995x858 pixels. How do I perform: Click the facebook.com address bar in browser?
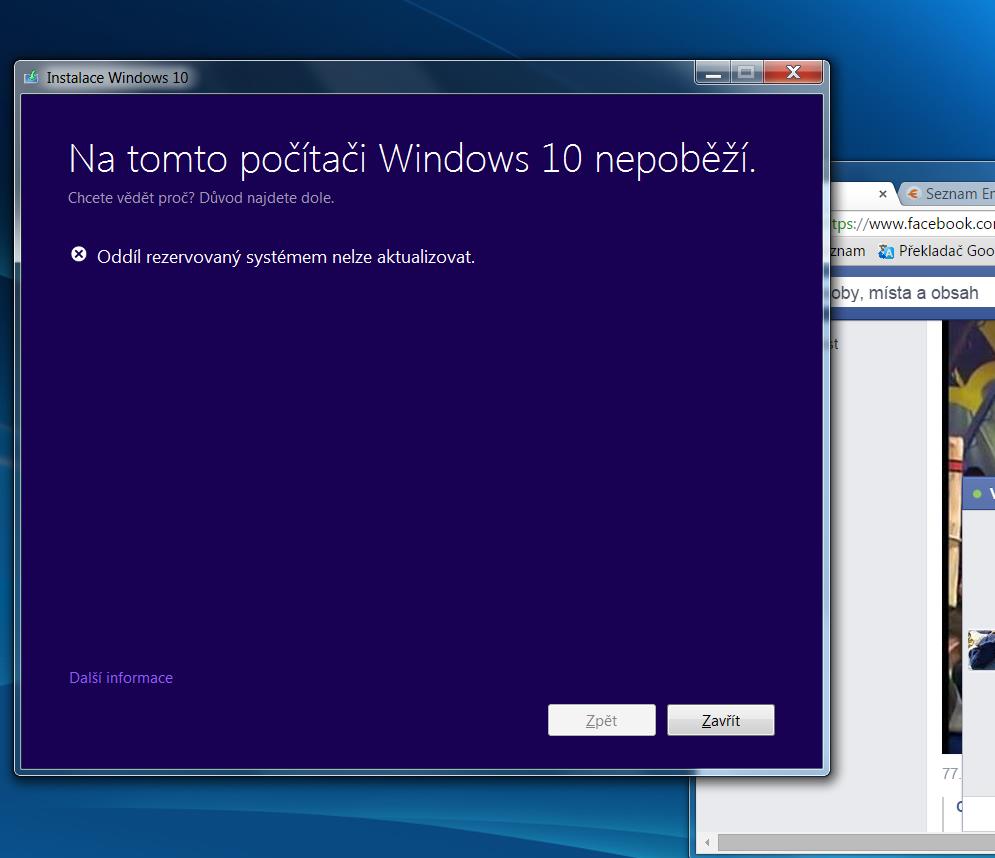point(913,223)
